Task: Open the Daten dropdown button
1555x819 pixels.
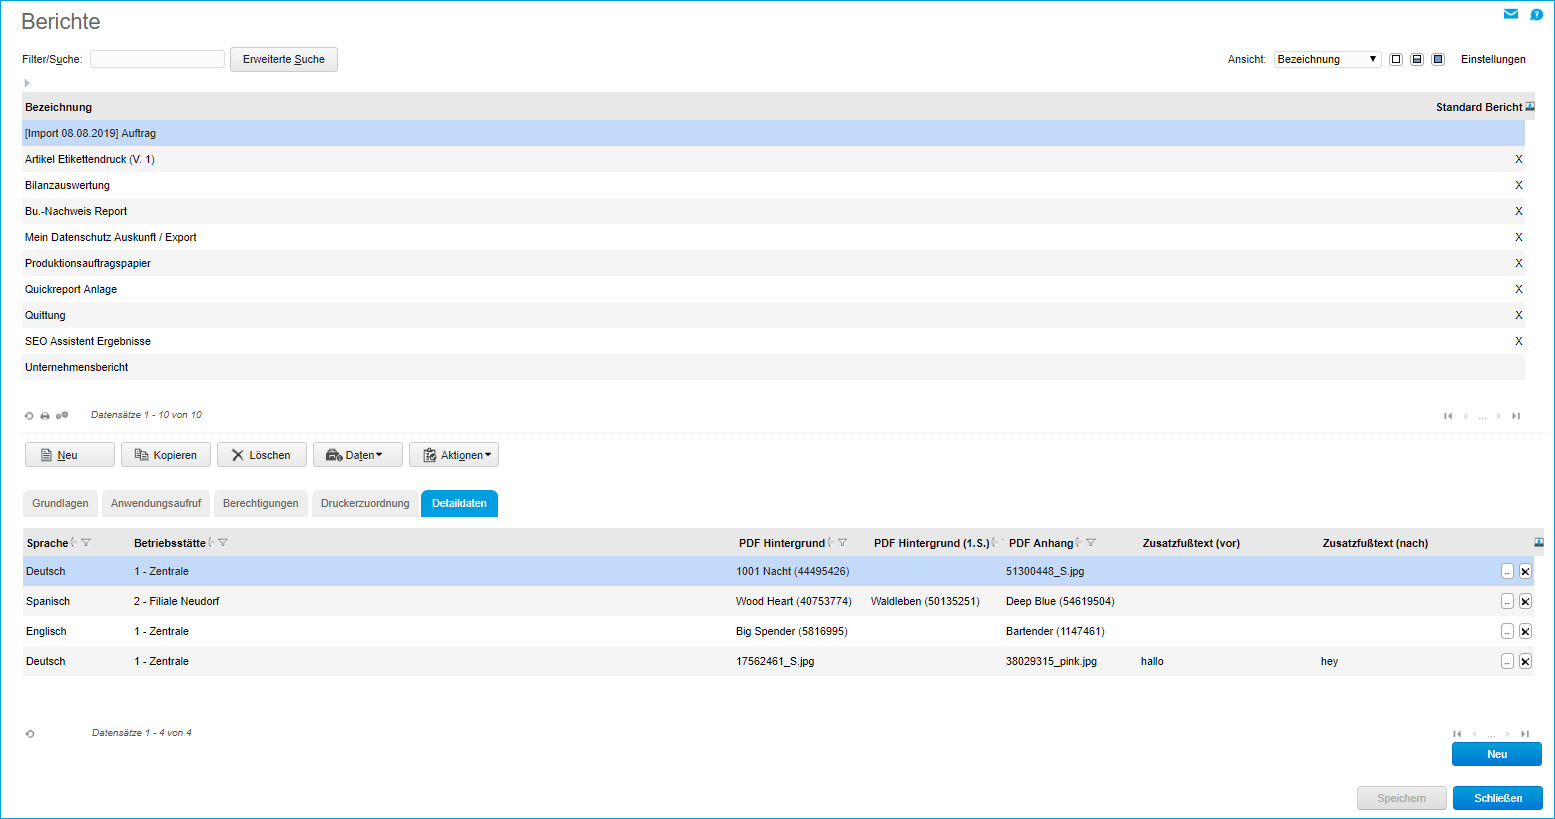Action: 358,455
